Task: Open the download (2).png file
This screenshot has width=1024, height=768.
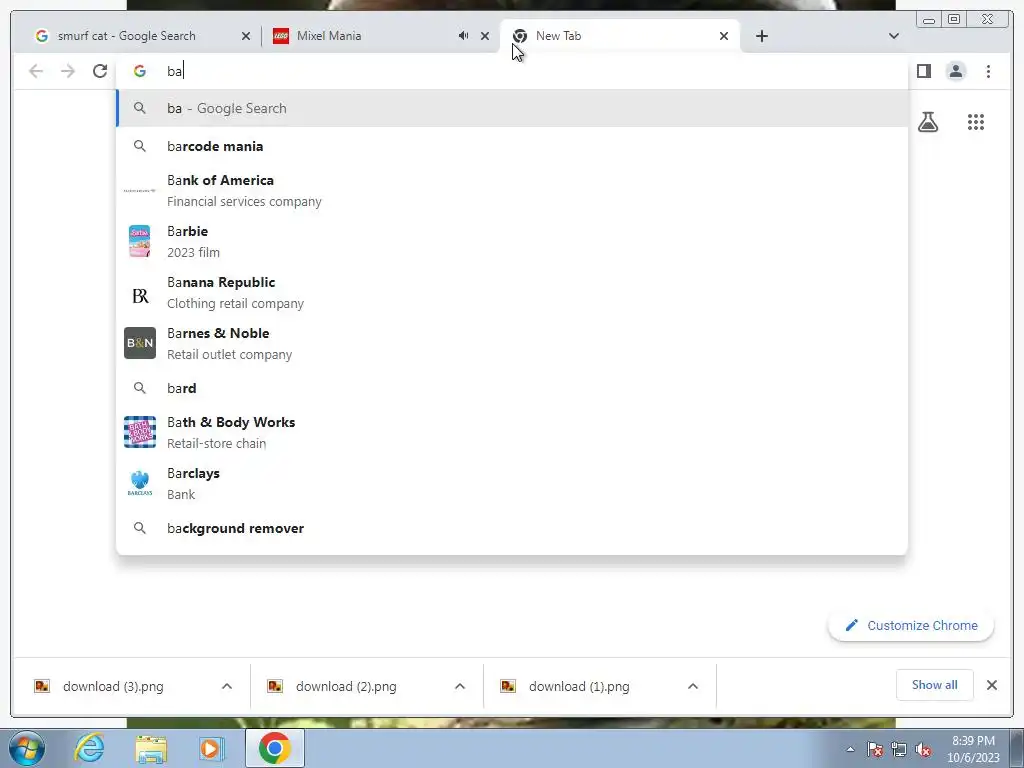Action: tap(346, 686)
